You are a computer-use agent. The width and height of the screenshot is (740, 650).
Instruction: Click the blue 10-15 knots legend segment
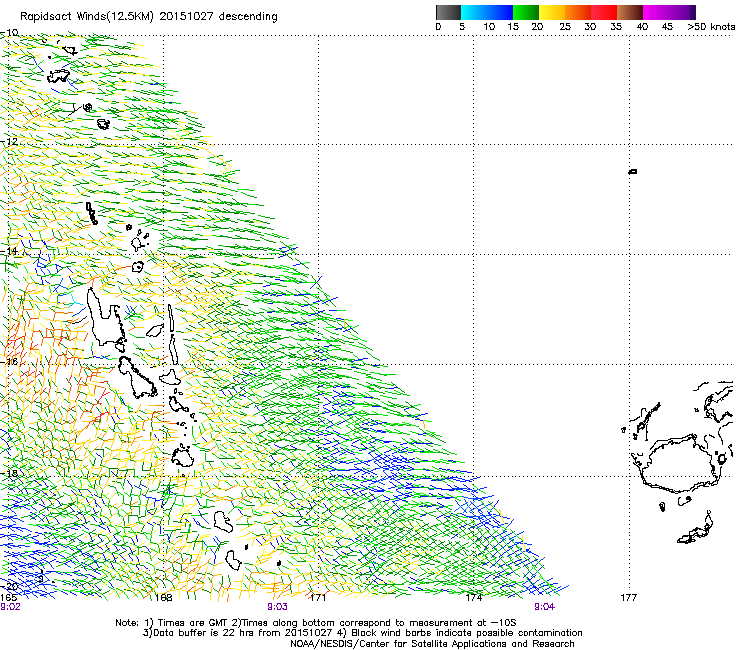point(499,12)
